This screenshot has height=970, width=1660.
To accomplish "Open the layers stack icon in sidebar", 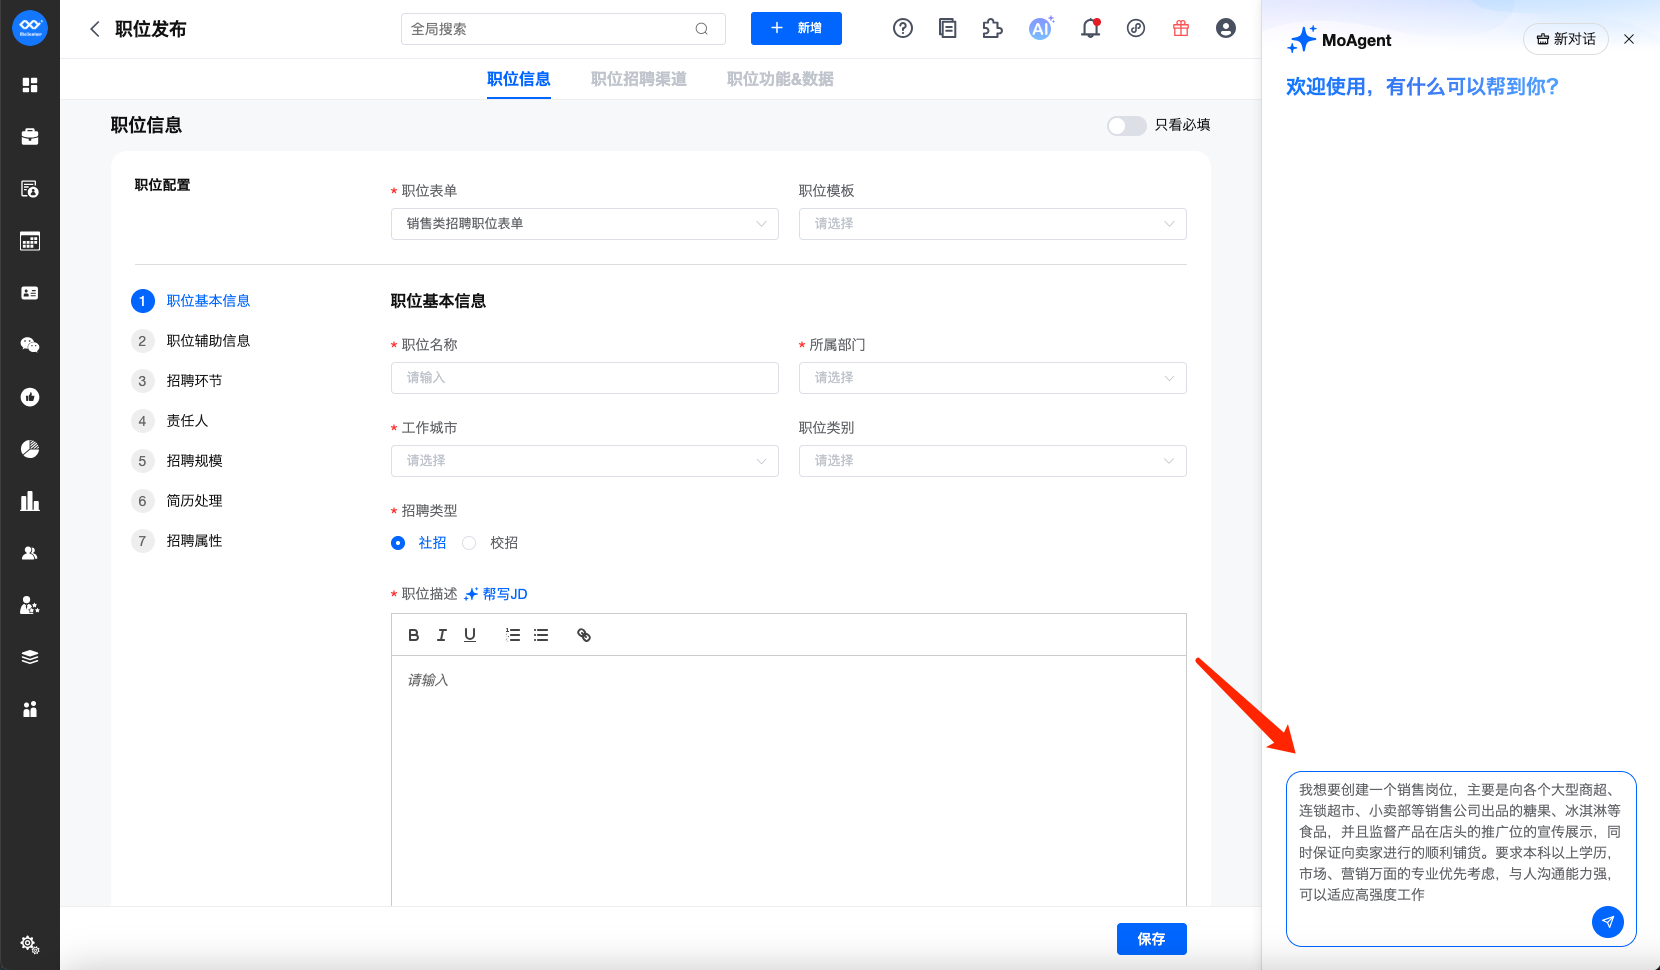I will pyautogui.click(x=30, y=657).
